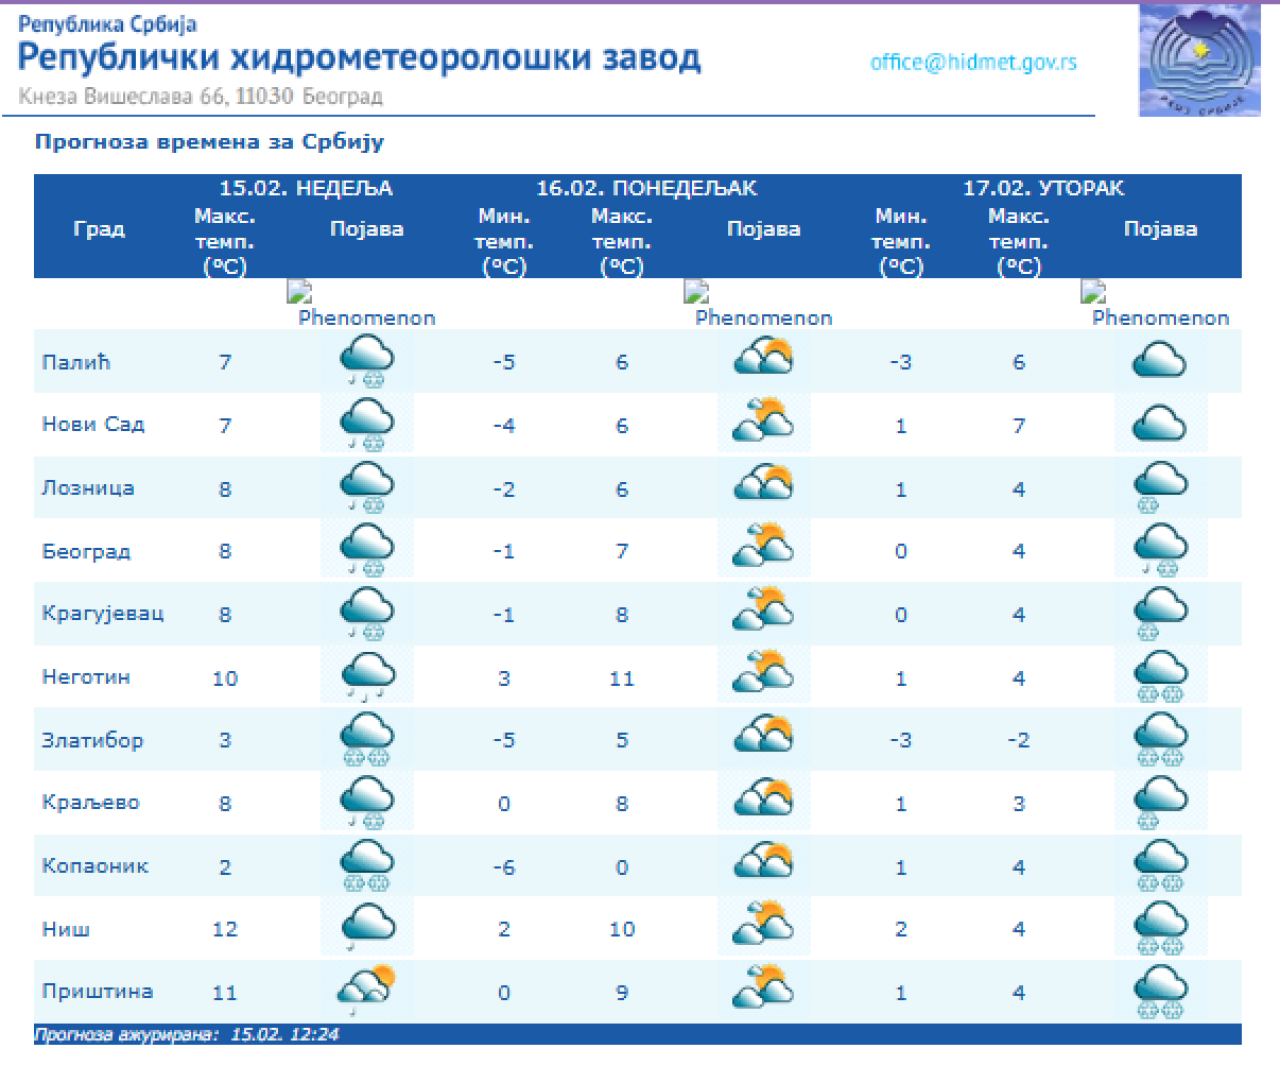
Task: Click Sunday's sun-and-cloud icon for Приштина
Action: [367, 990]
